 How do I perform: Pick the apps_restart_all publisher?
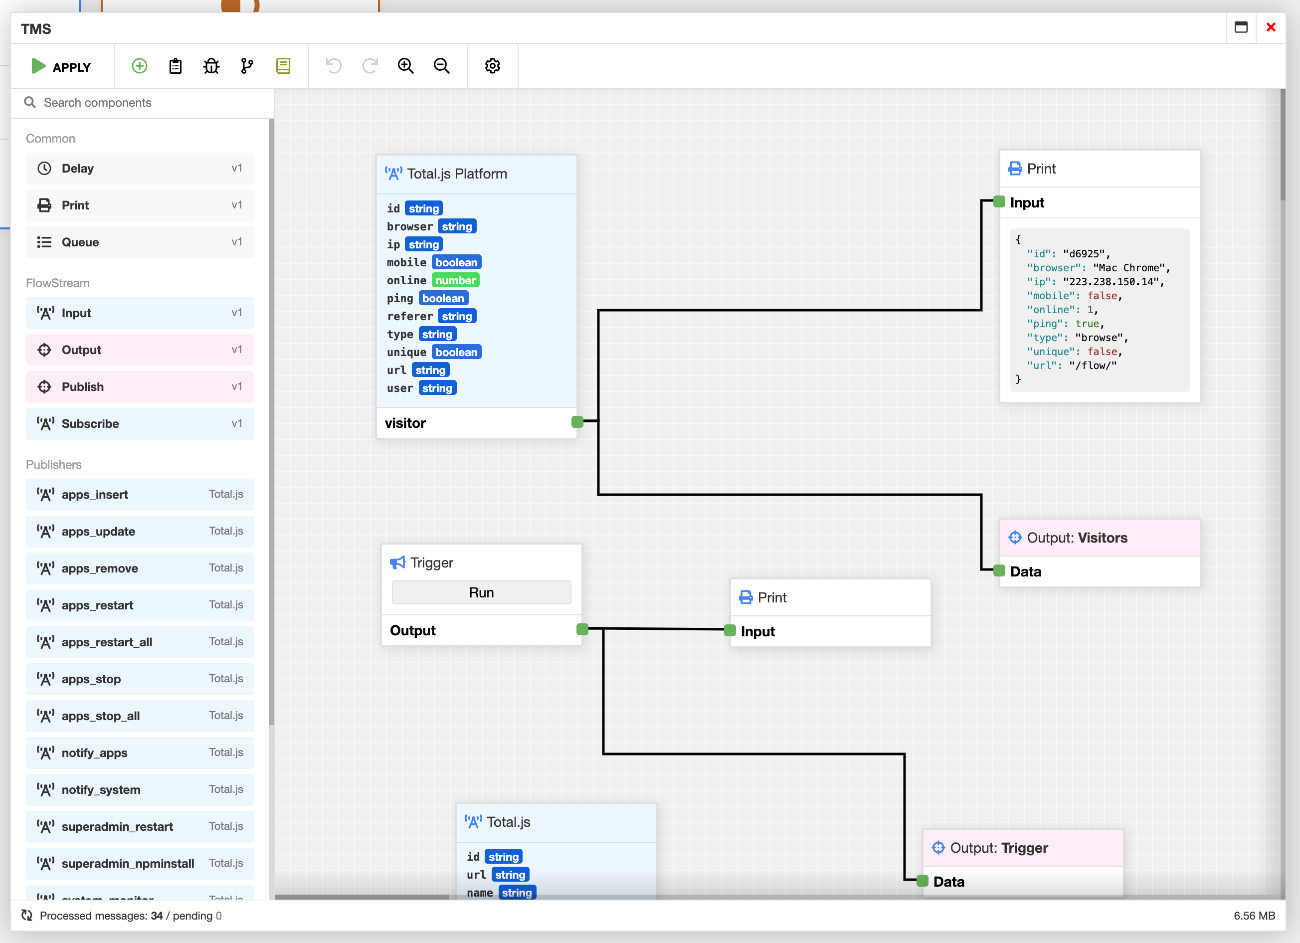[140, 643]
